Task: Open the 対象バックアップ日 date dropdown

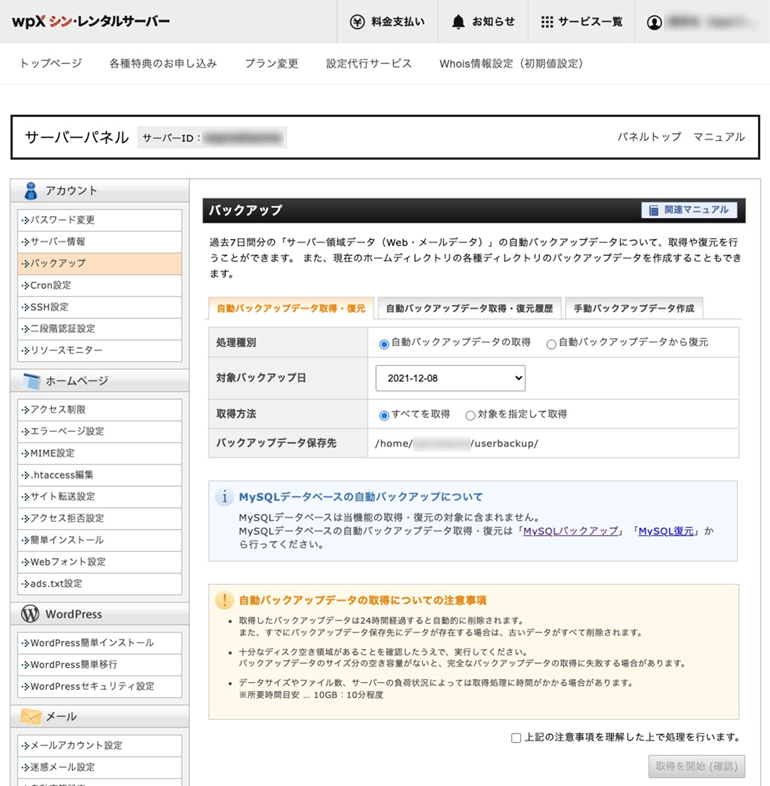Action: [450, 378]
